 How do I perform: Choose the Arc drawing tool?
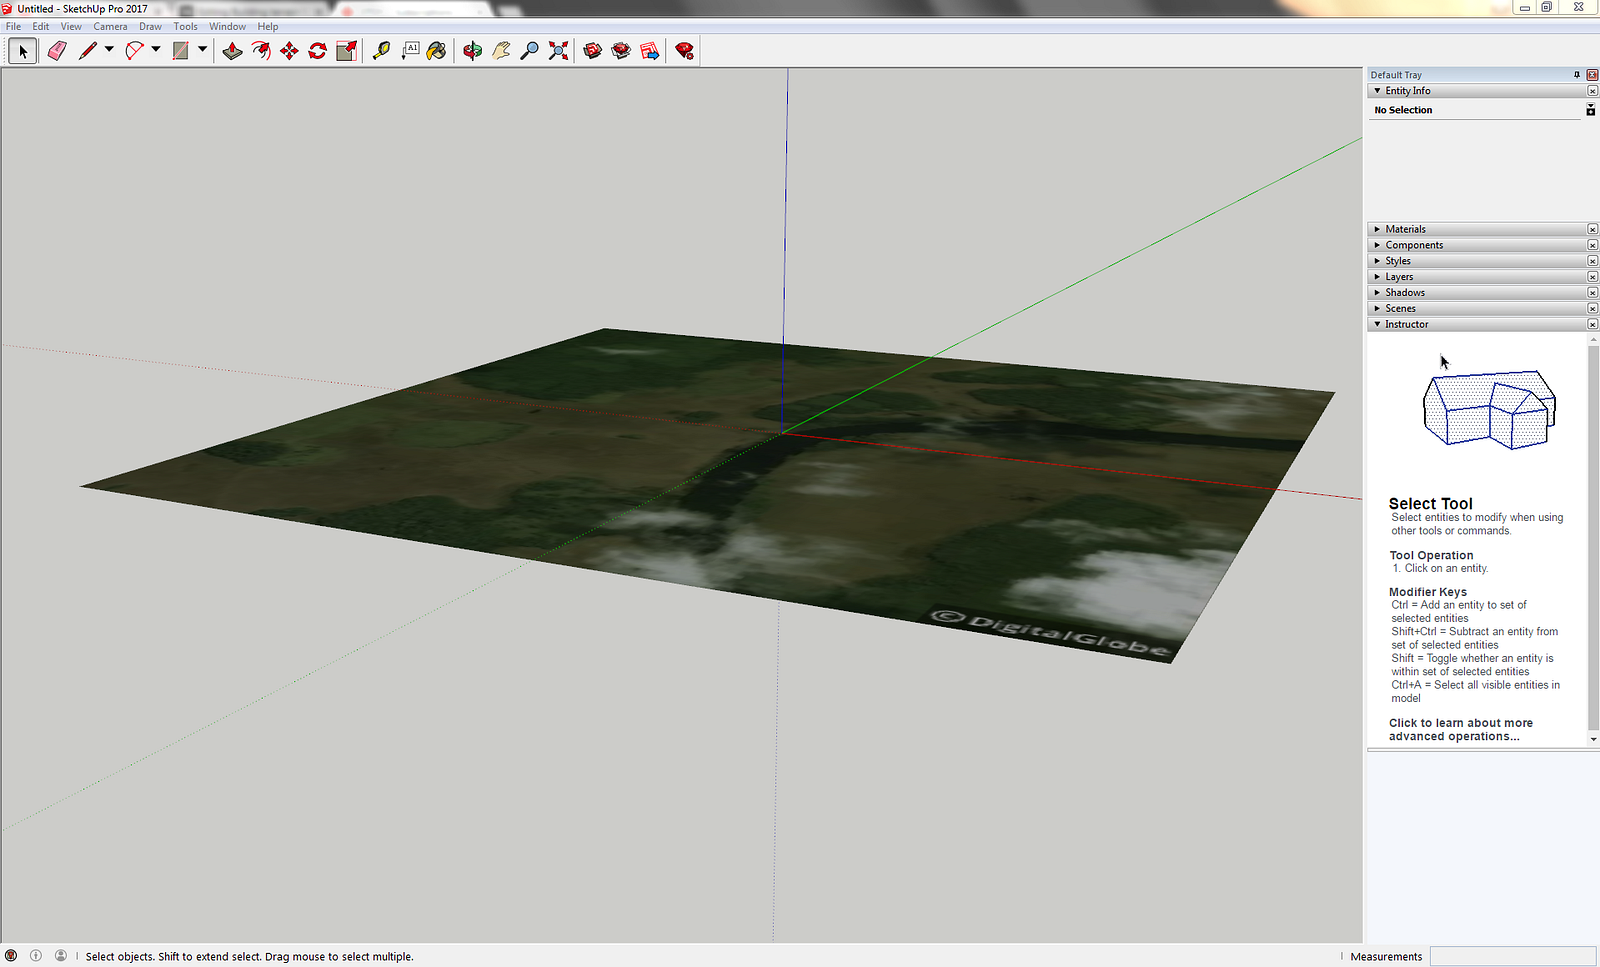134,51
